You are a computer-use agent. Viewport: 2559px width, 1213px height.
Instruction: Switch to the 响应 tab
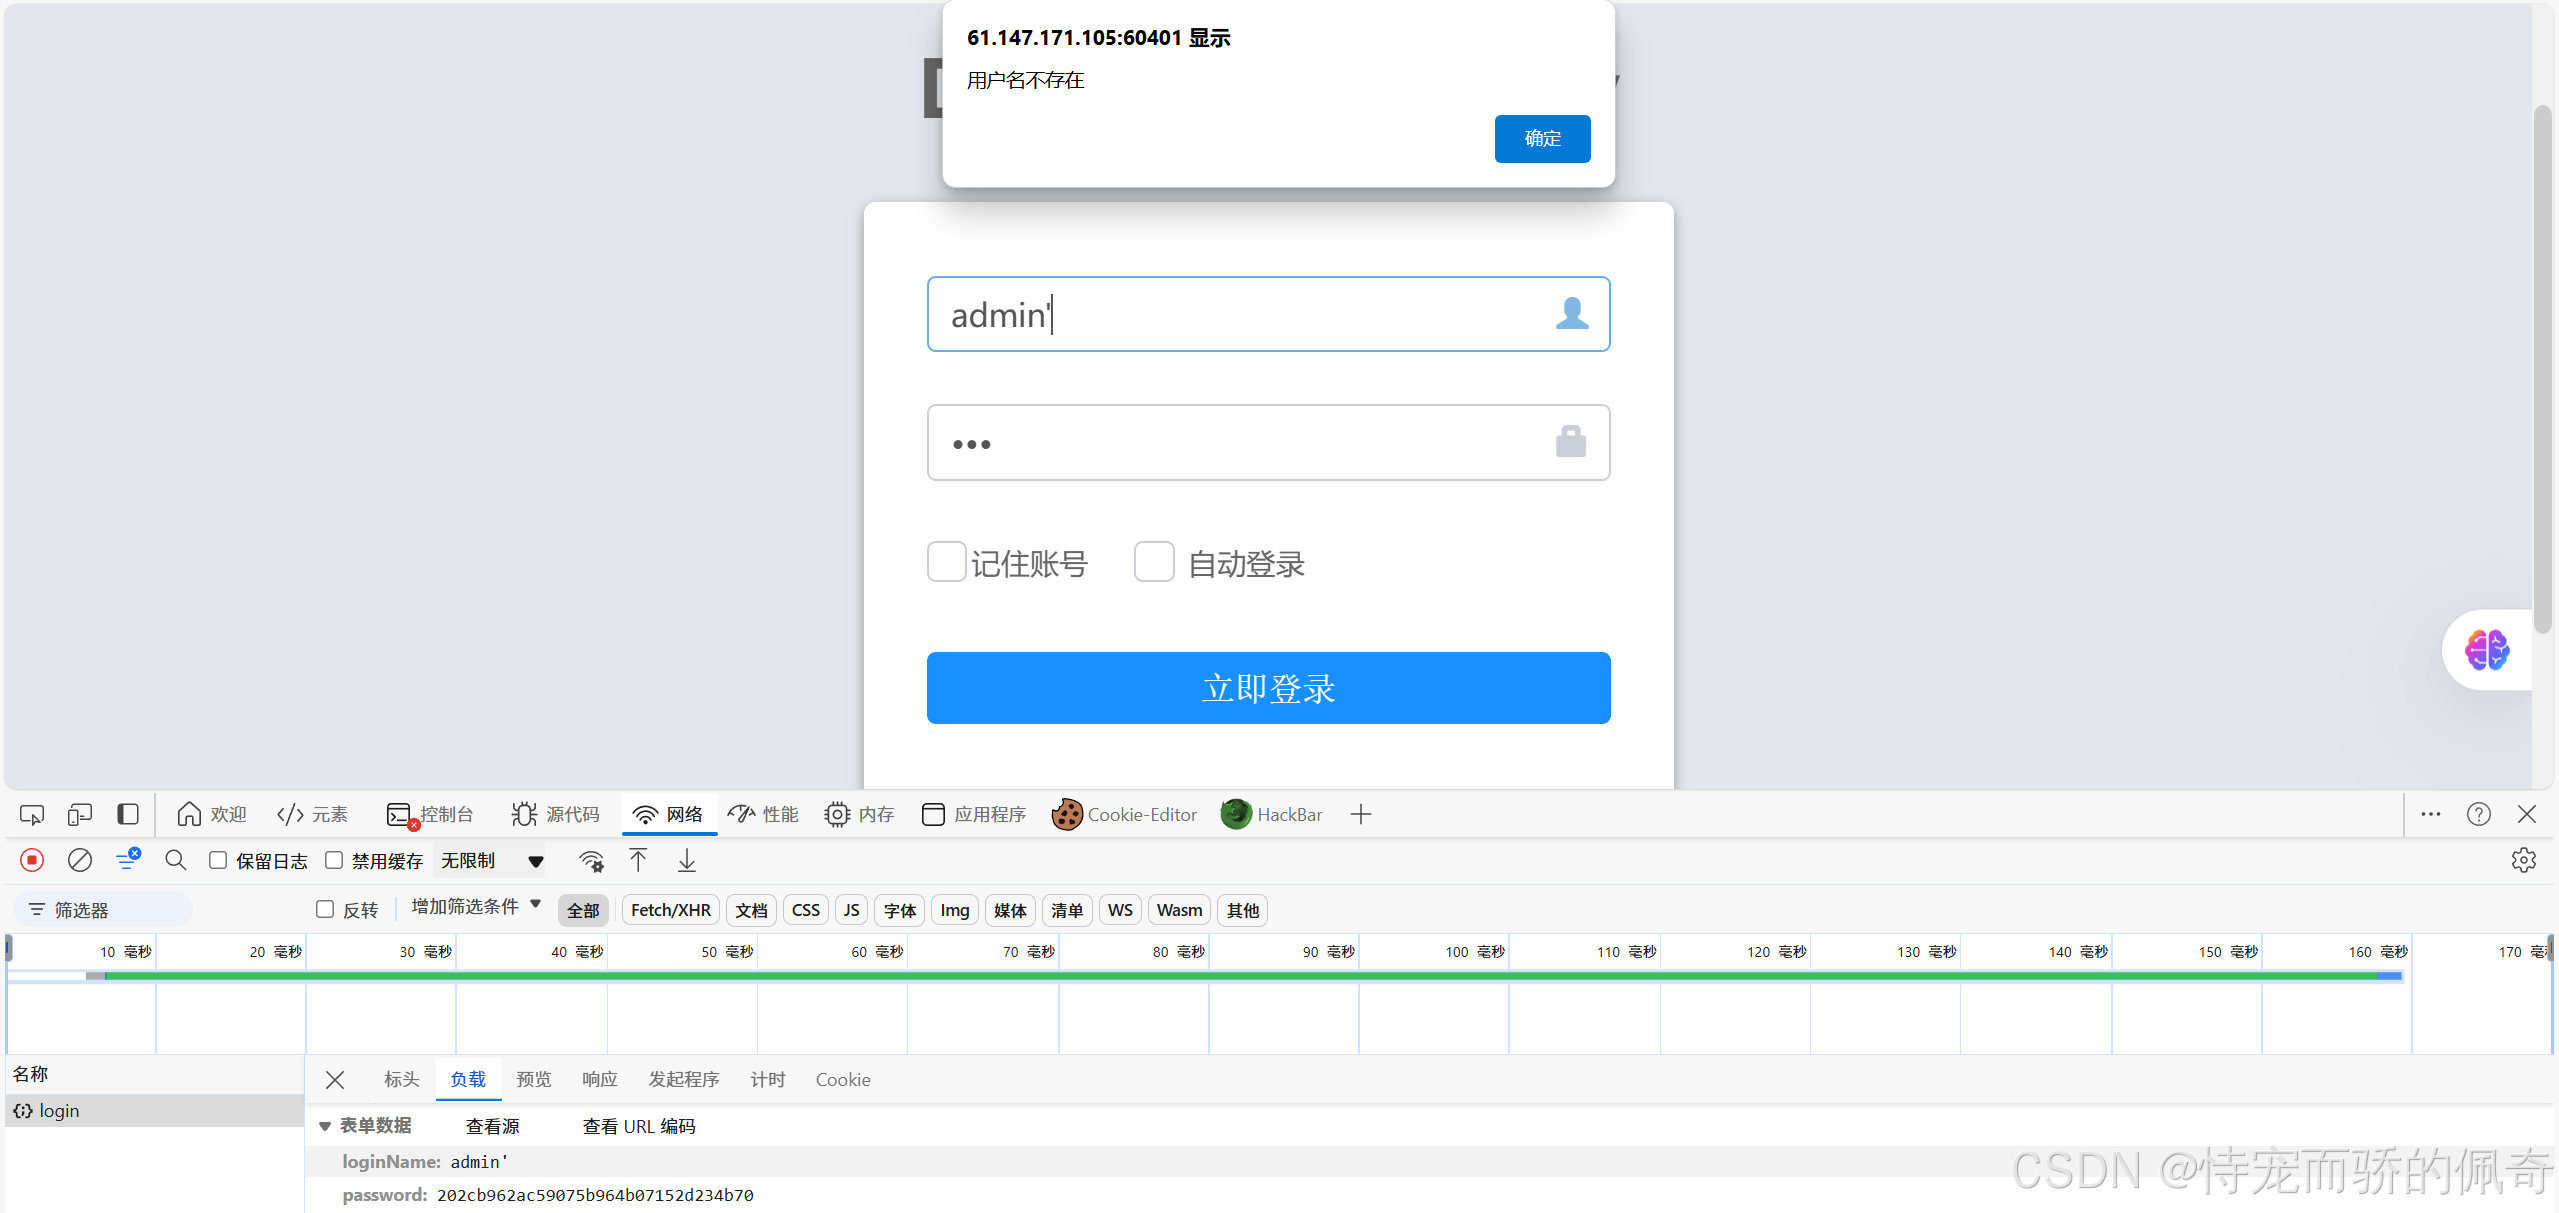(x=599, y=1080)
